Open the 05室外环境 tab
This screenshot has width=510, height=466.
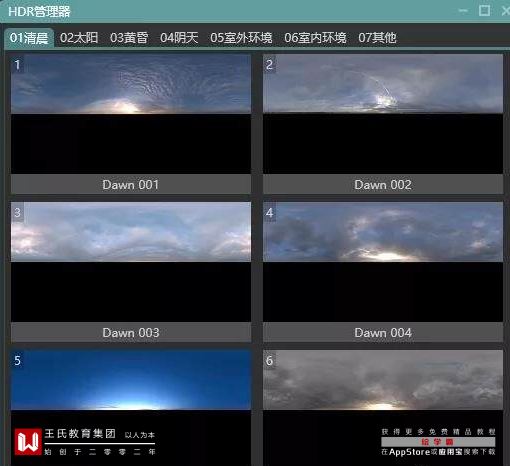[x=241, y=38]
